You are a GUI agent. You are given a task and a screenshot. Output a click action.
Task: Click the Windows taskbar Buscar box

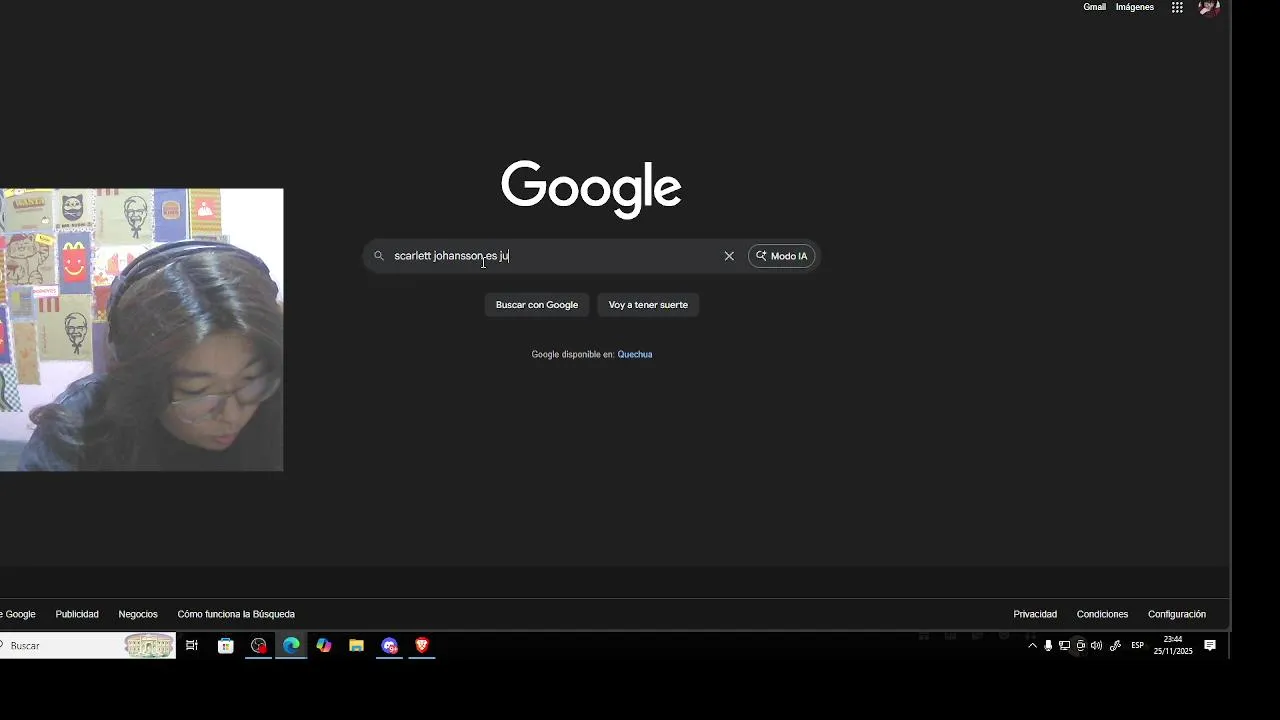click(88, 646)
